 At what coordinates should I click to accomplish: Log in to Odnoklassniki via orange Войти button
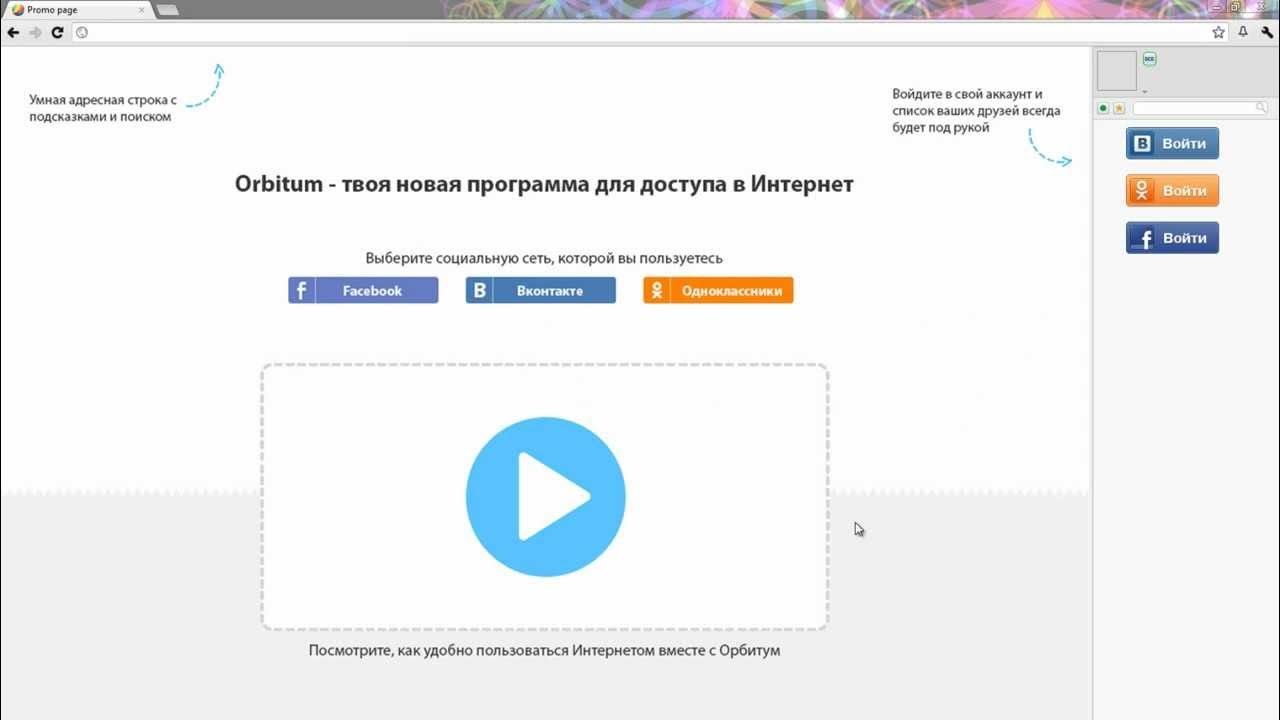(1172, 190)
